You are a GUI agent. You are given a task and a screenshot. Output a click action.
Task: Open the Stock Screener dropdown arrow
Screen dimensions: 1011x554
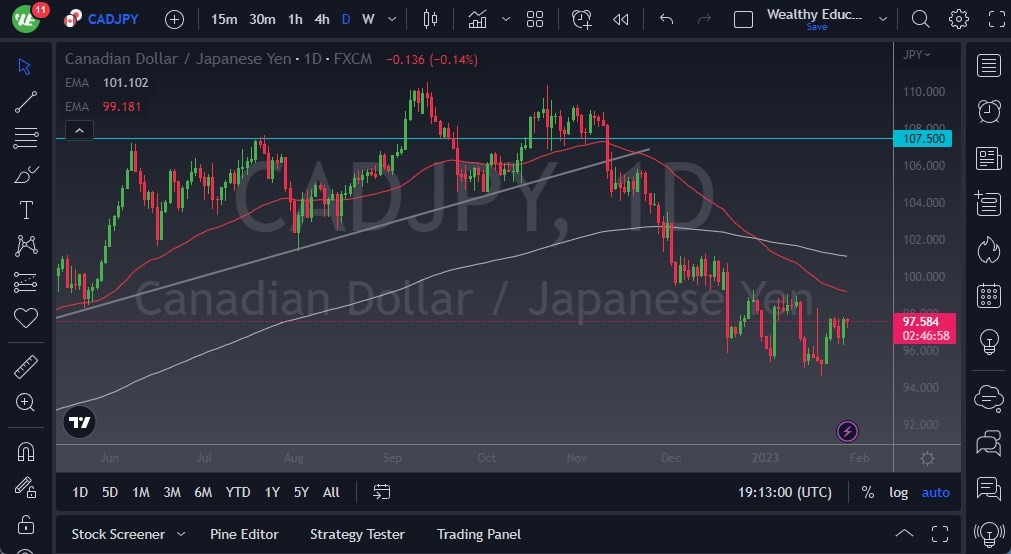coord(181,534)
